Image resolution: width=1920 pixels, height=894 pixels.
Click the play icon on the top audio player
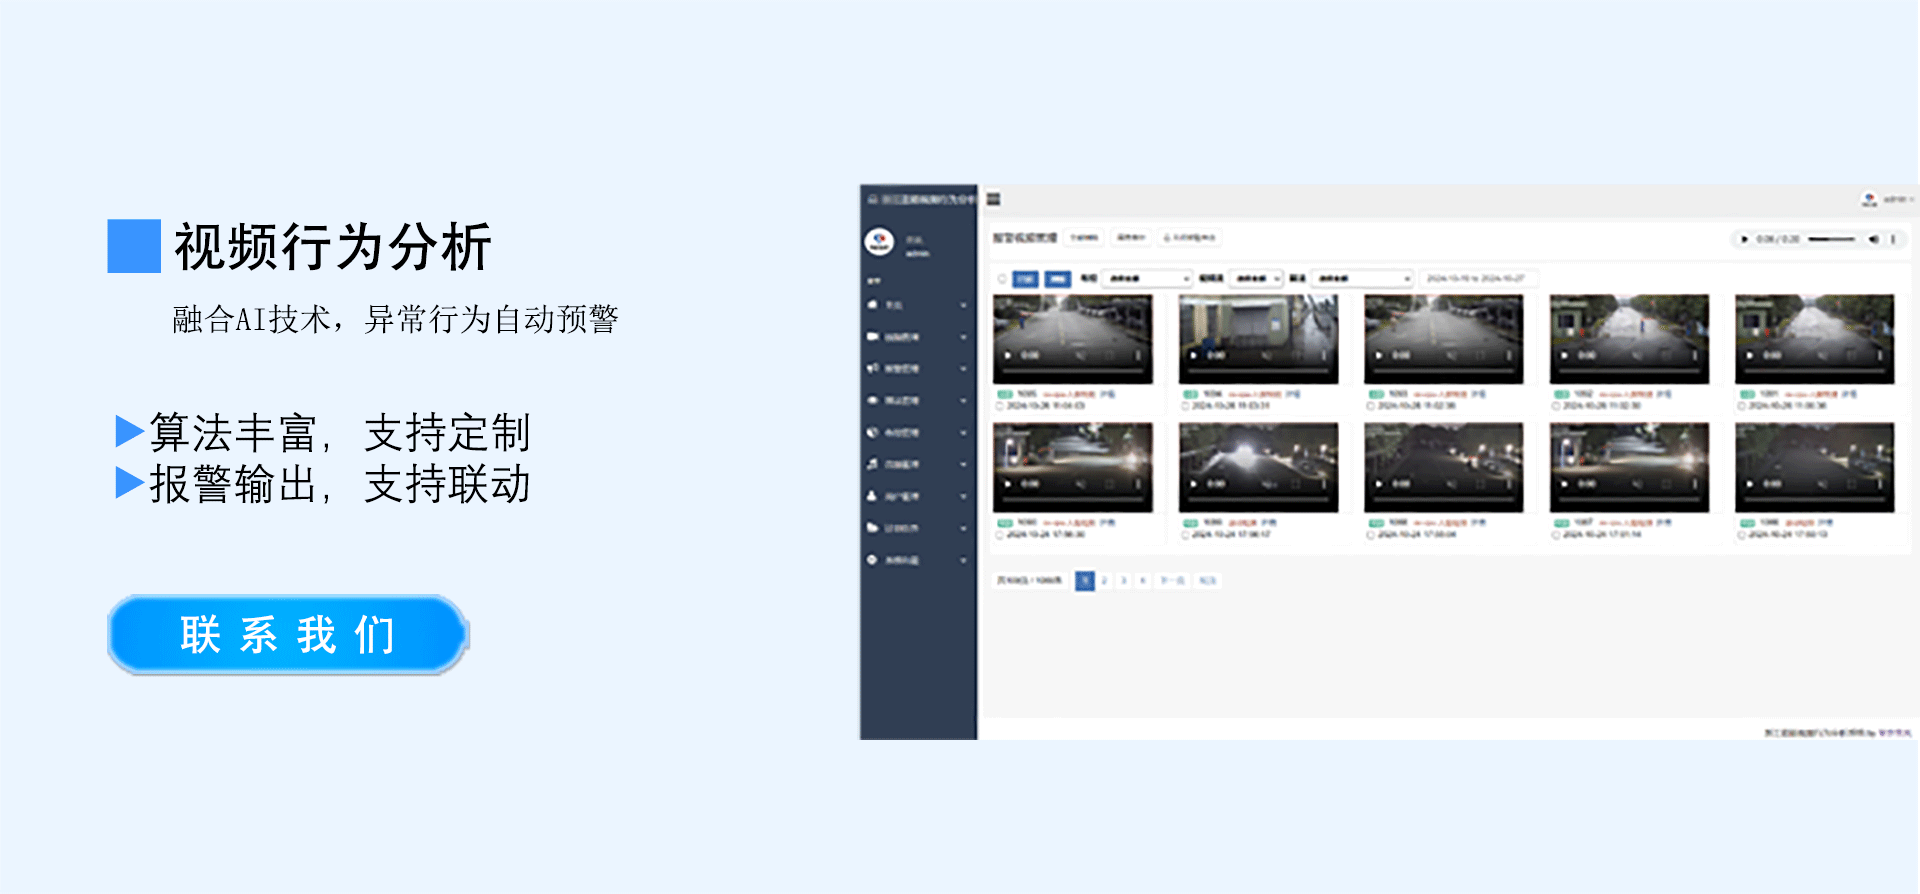click(x=1744, y=239)
